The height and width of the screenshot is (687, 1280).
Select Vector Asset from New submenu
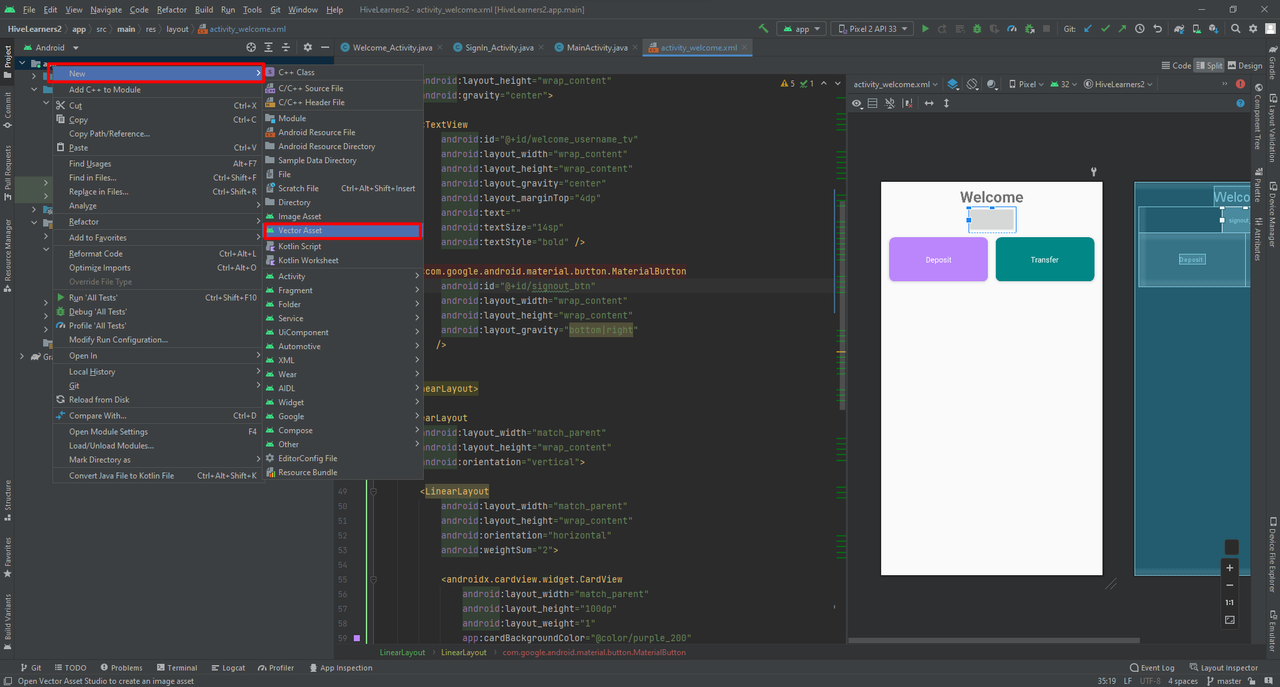(x=342, y=230)
